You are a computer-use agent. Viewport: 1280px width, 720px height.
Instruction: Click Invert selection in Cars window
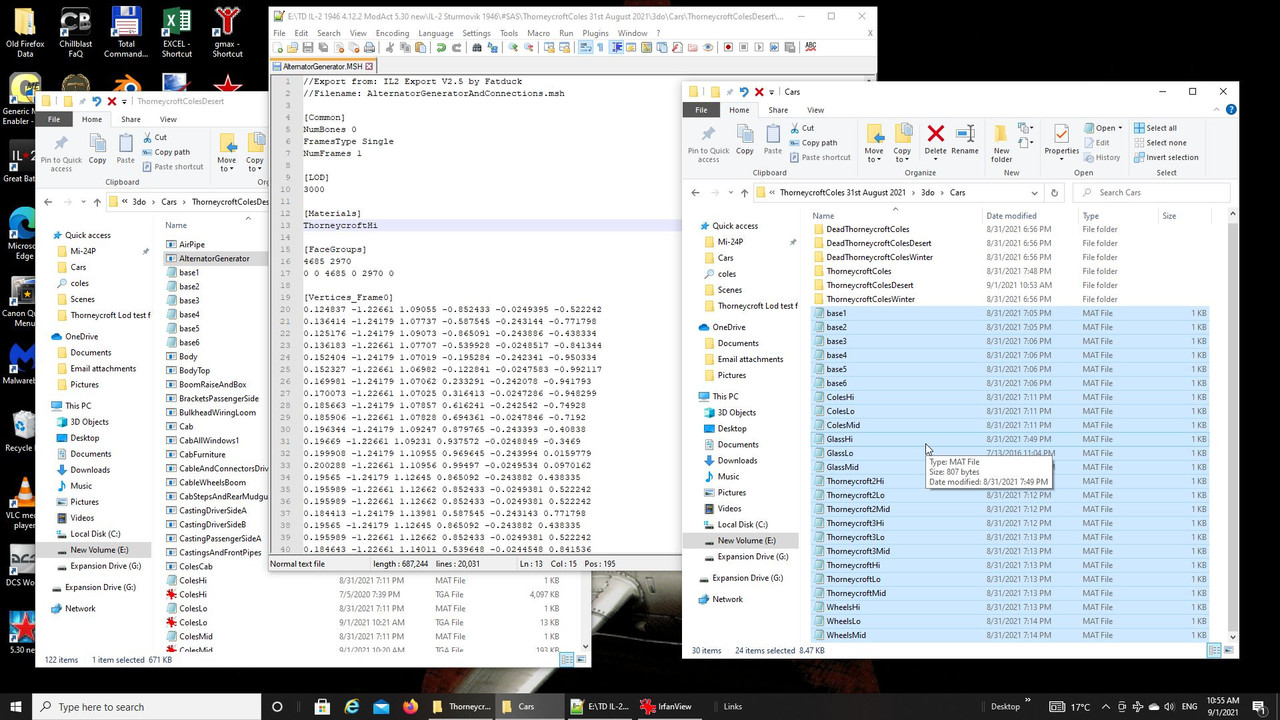[x=1164, y=157]
